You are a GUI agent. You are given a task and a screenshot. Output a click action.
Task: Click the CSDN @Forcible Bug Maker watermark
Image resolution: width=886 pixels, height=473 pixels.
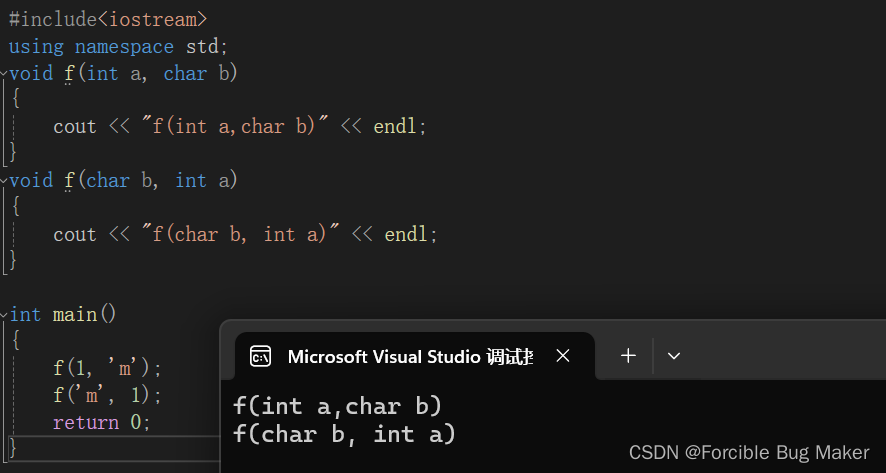point(749,452)
